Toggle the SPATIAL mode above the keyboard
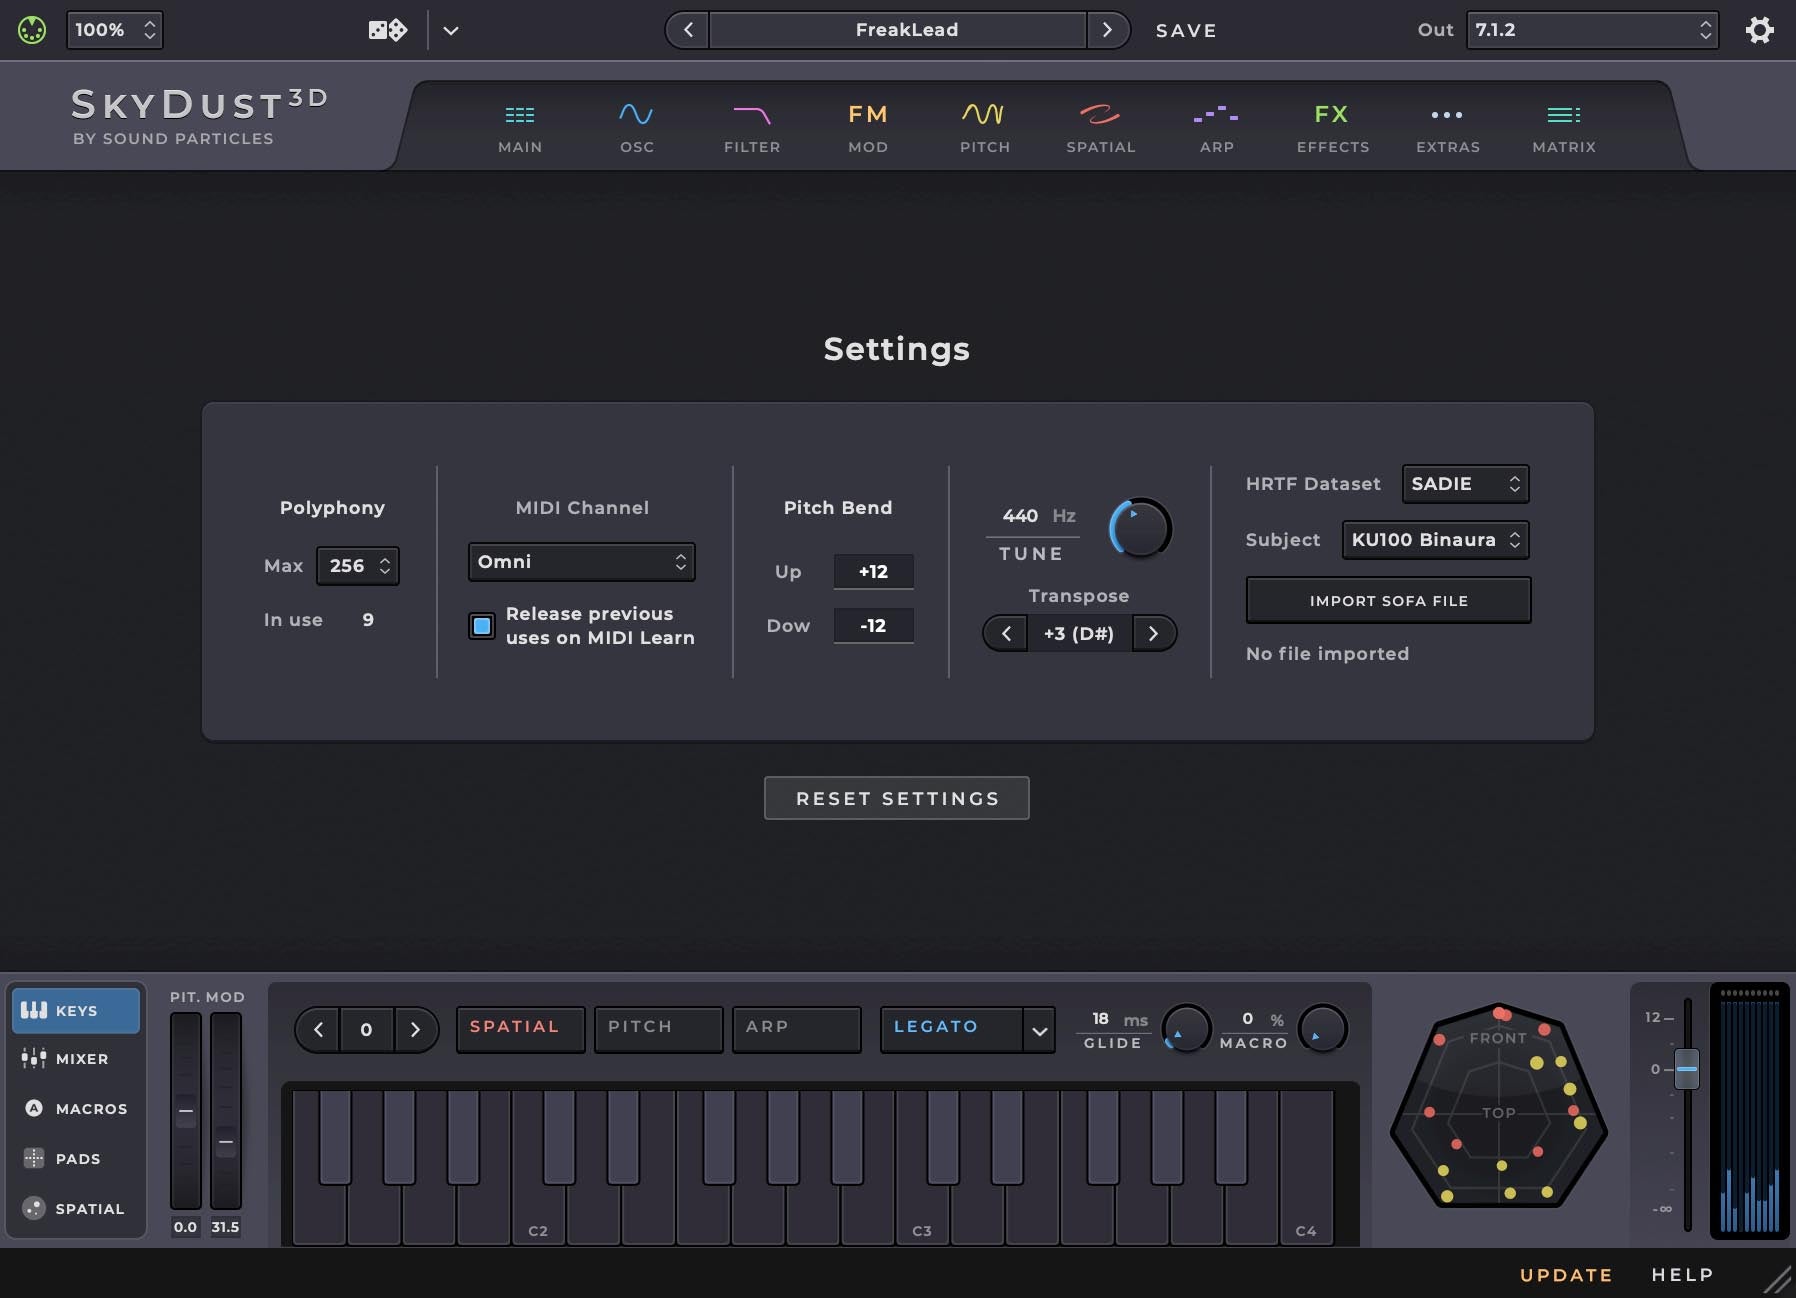Image resolution: width=1796 pixels, height=1298 pixels. pos(519,1028)
